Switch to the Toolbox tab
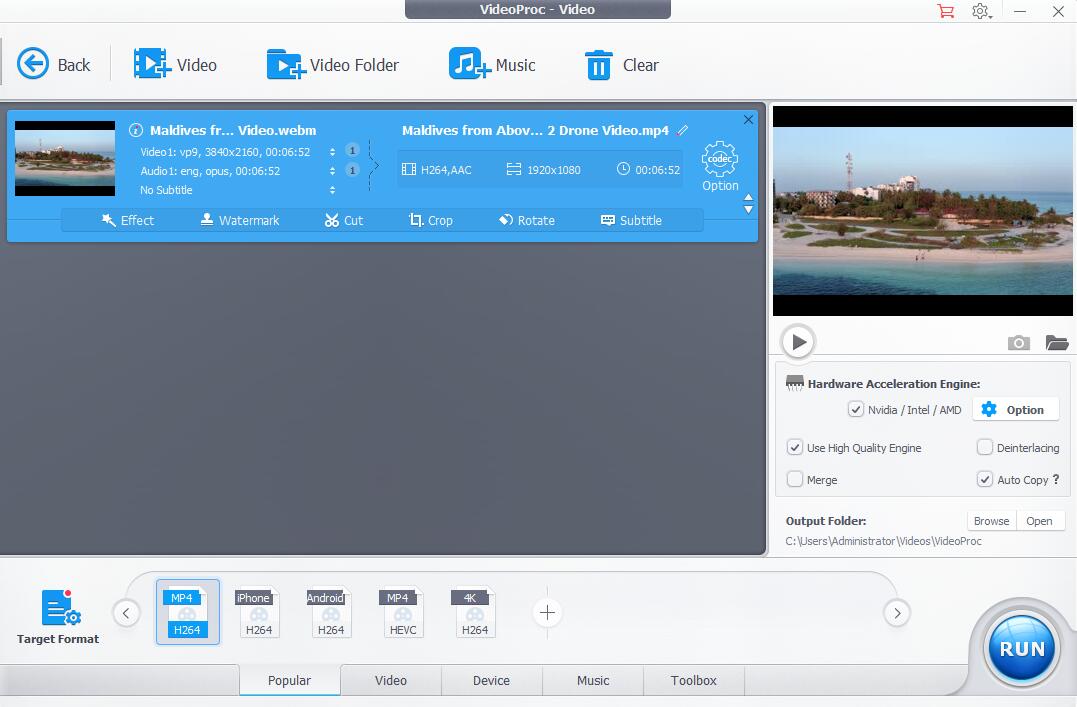1077x707 pixels. click(693, 680)
